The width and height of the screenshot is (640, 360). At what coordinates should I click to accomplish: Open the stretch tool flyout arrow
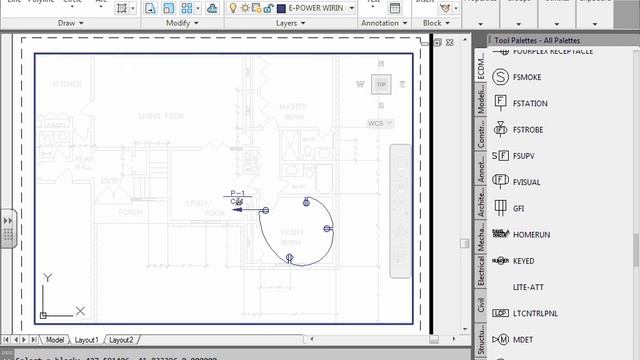coord(133,8)
